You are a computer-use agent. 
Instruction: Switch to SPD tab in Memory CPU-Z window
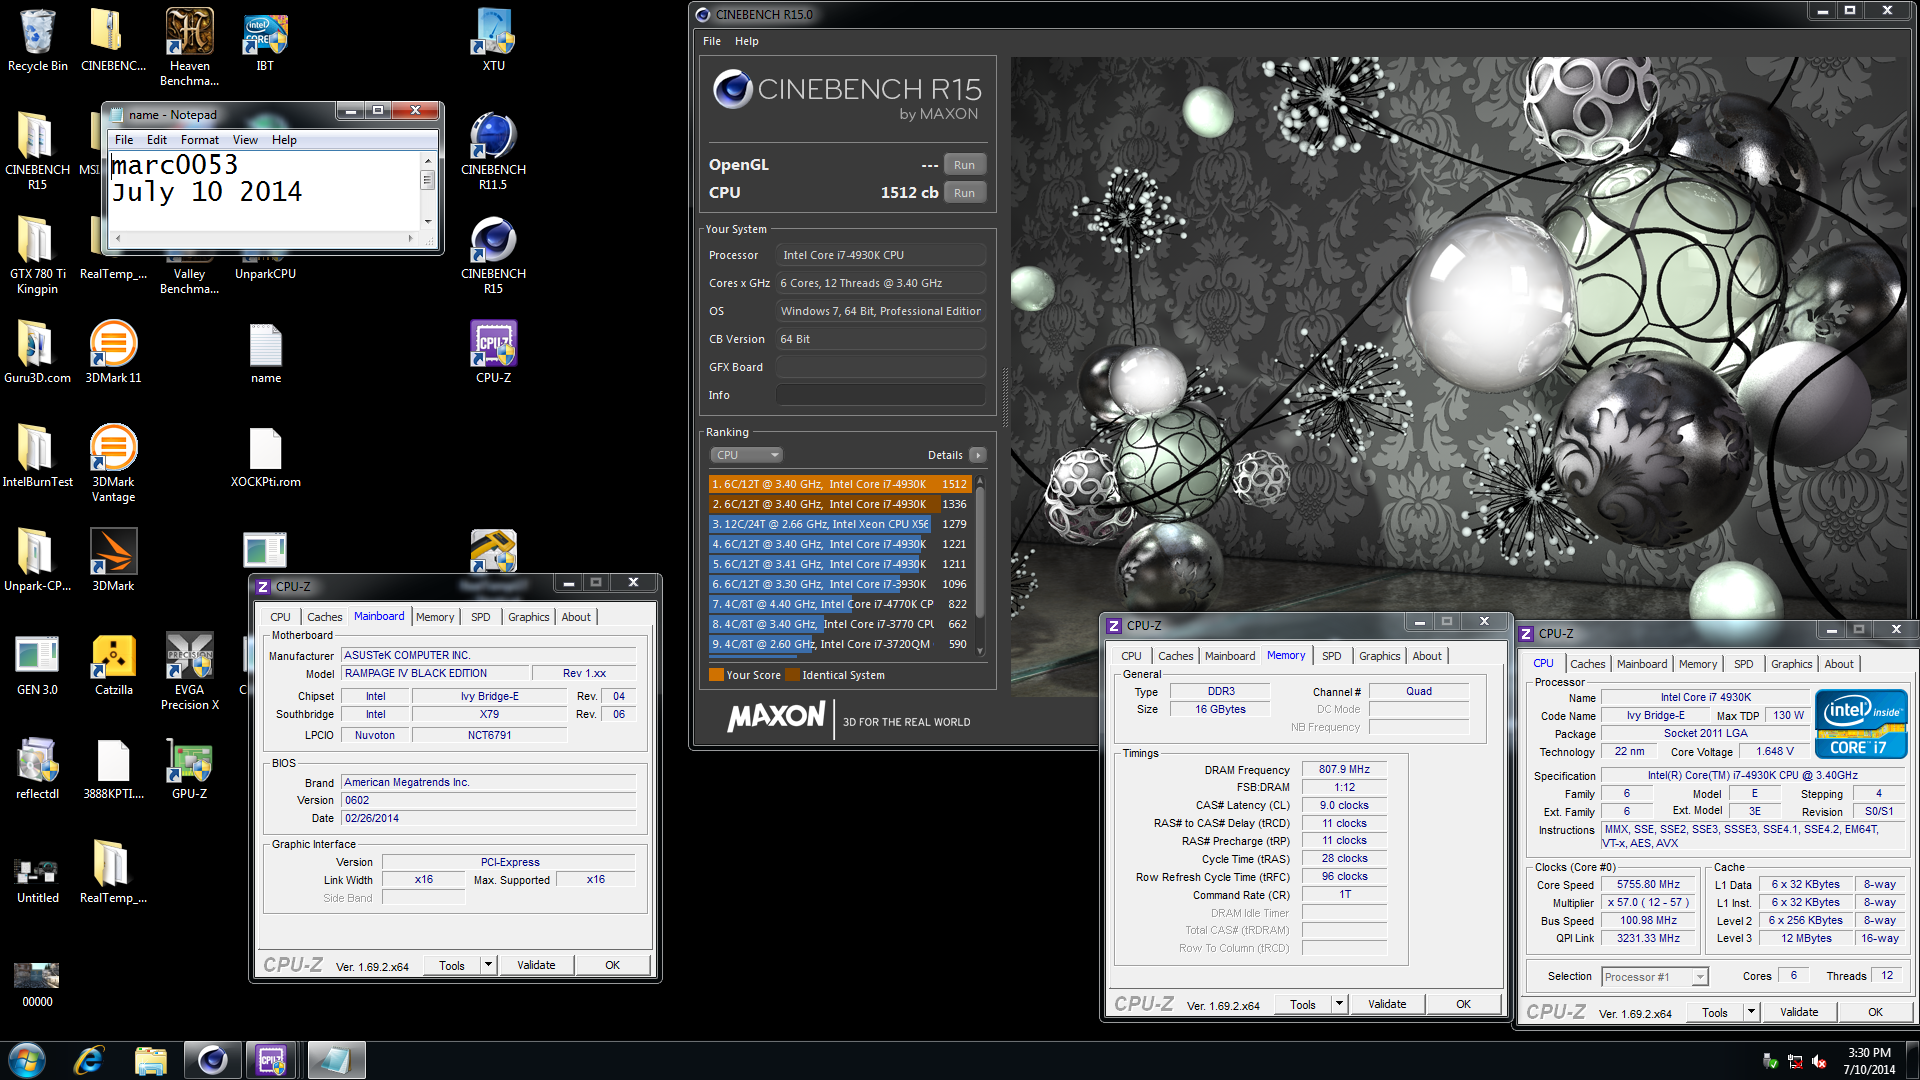[1331, 656]
